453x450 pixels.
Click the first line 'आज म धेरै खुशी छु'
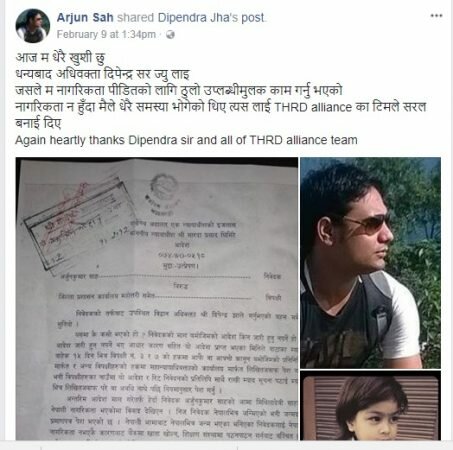point(60,58)
